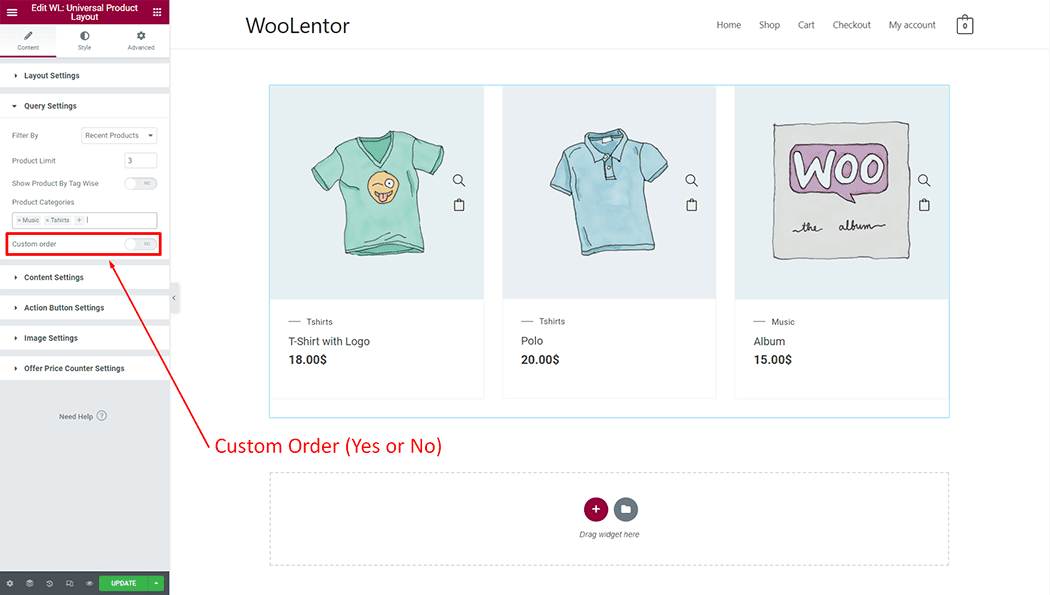Toggle Show Product By Tag Wise switch
The image size is (1050, 595).
141,184
